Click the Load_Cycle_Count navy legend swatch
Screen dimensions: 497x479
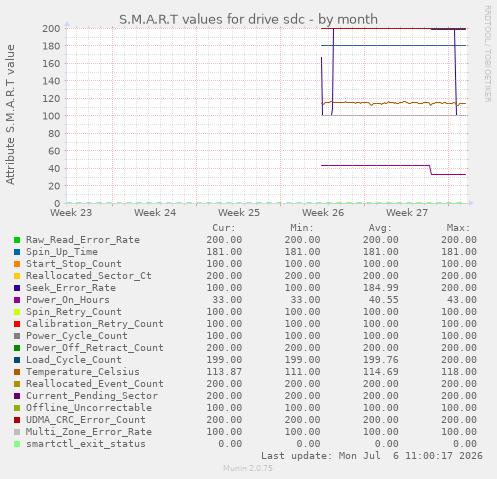pyautogui.click(x=17, y=360)
